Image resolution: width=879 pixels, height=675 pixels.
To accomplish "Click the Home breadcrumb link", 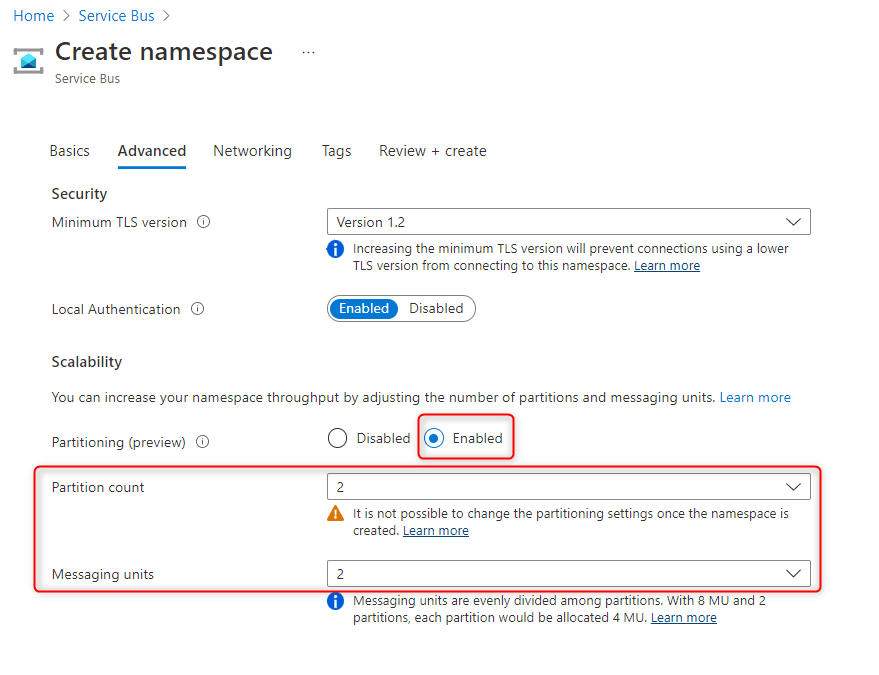I will 33,16.
